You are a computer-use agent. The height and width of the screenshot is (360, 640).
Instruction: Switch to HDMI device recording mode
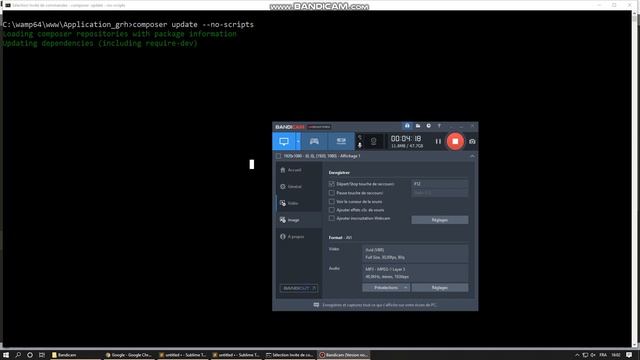341,141
